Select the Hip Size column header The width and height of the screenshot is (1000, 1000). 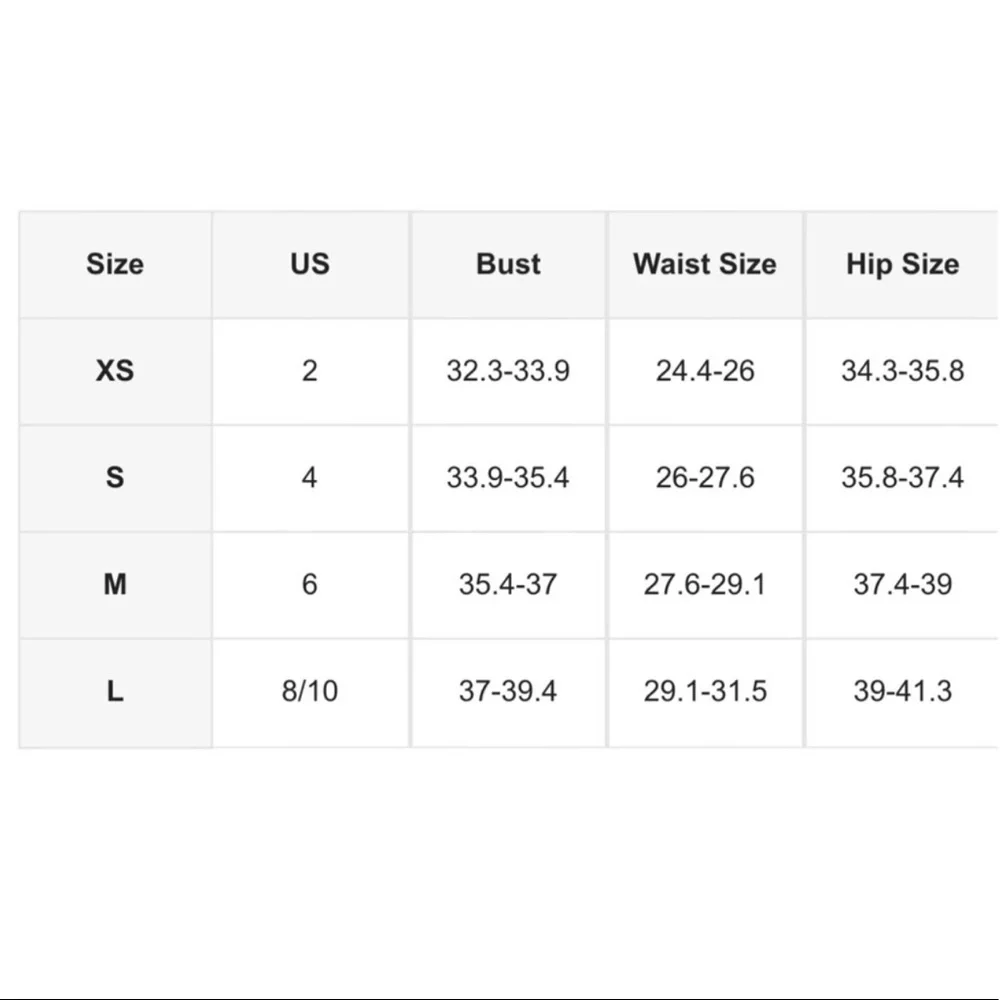click(902, 264)
